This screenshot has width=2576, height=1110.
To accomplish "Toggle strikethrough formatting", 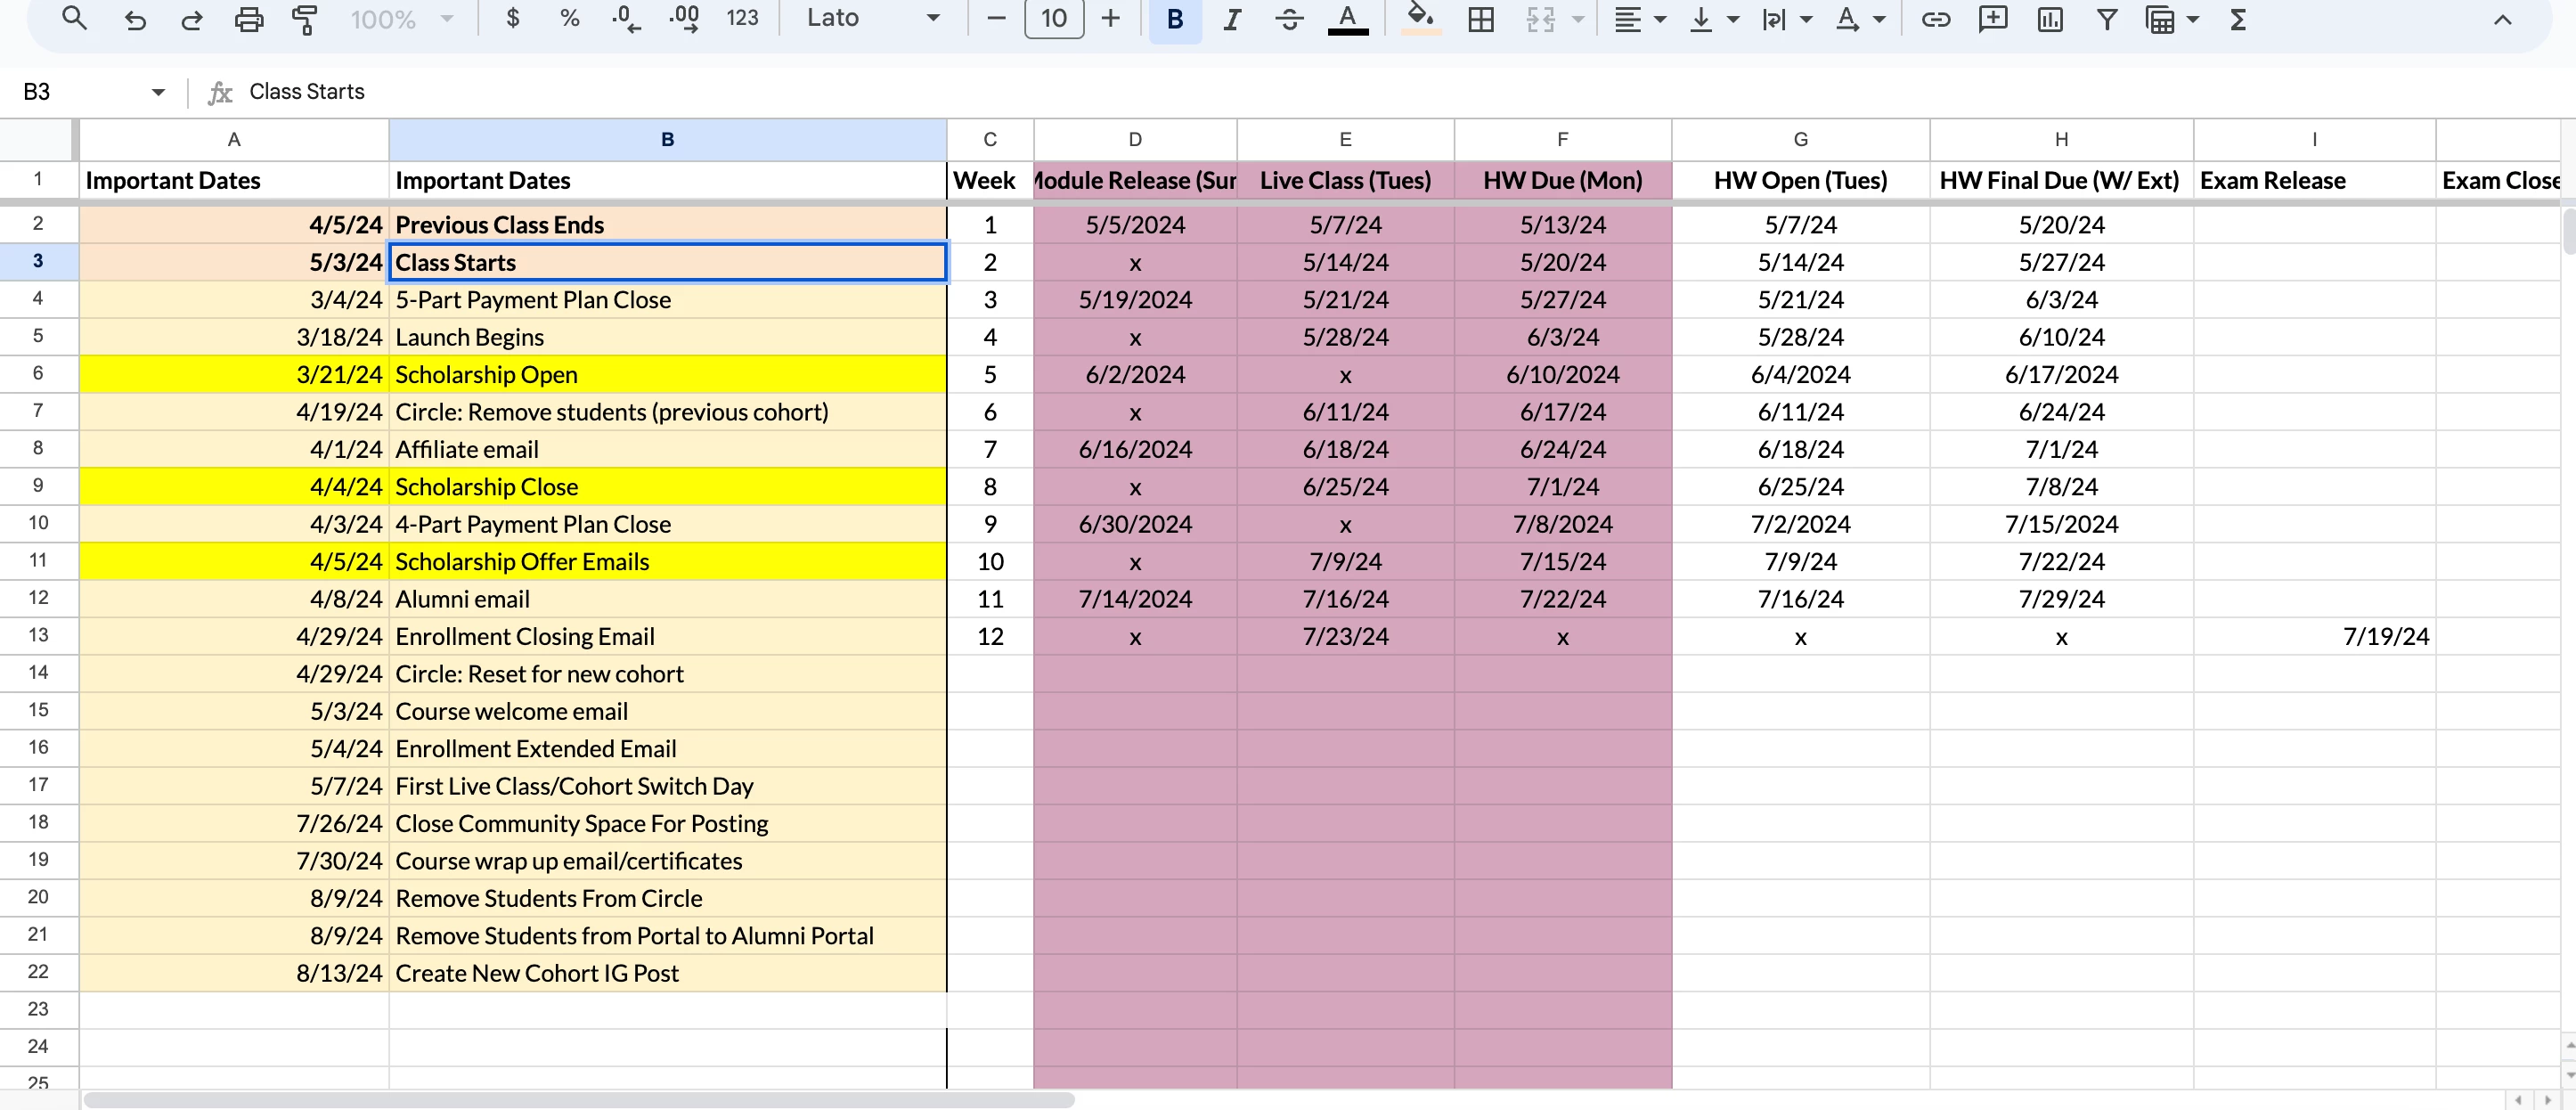I will click(x=1289, y=19).
